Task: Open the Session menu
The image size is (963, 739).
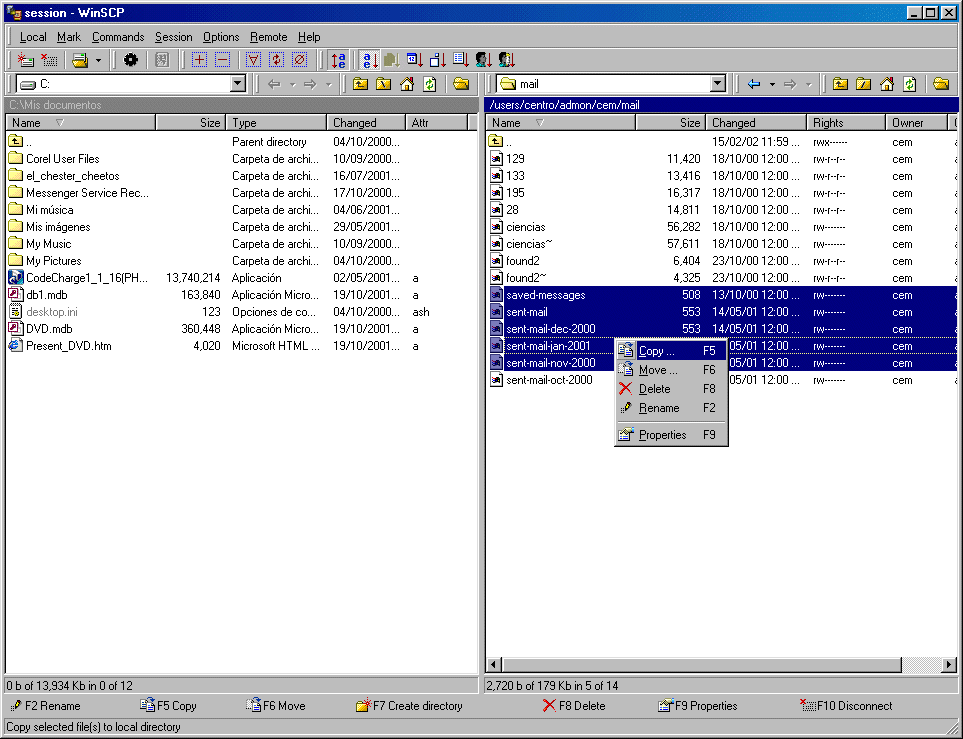Action: pos(173,37)
